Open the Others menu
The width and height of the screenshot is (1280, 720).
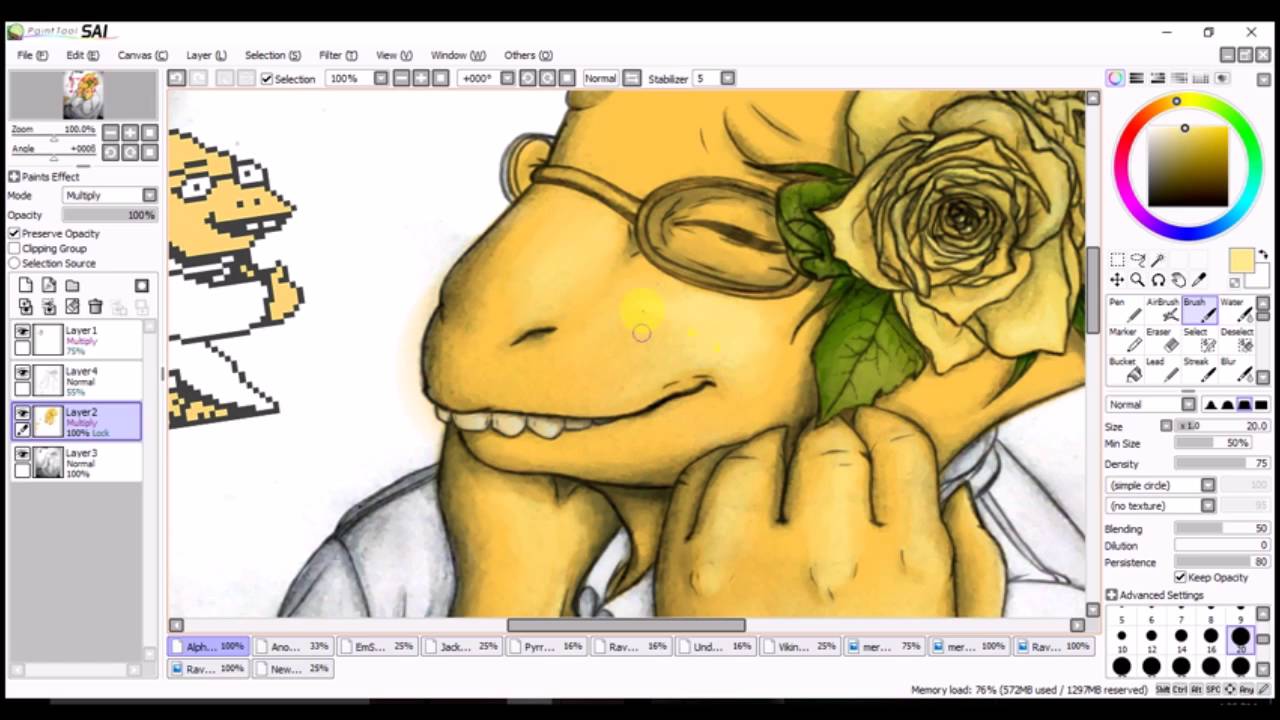[x=528, y=55]
